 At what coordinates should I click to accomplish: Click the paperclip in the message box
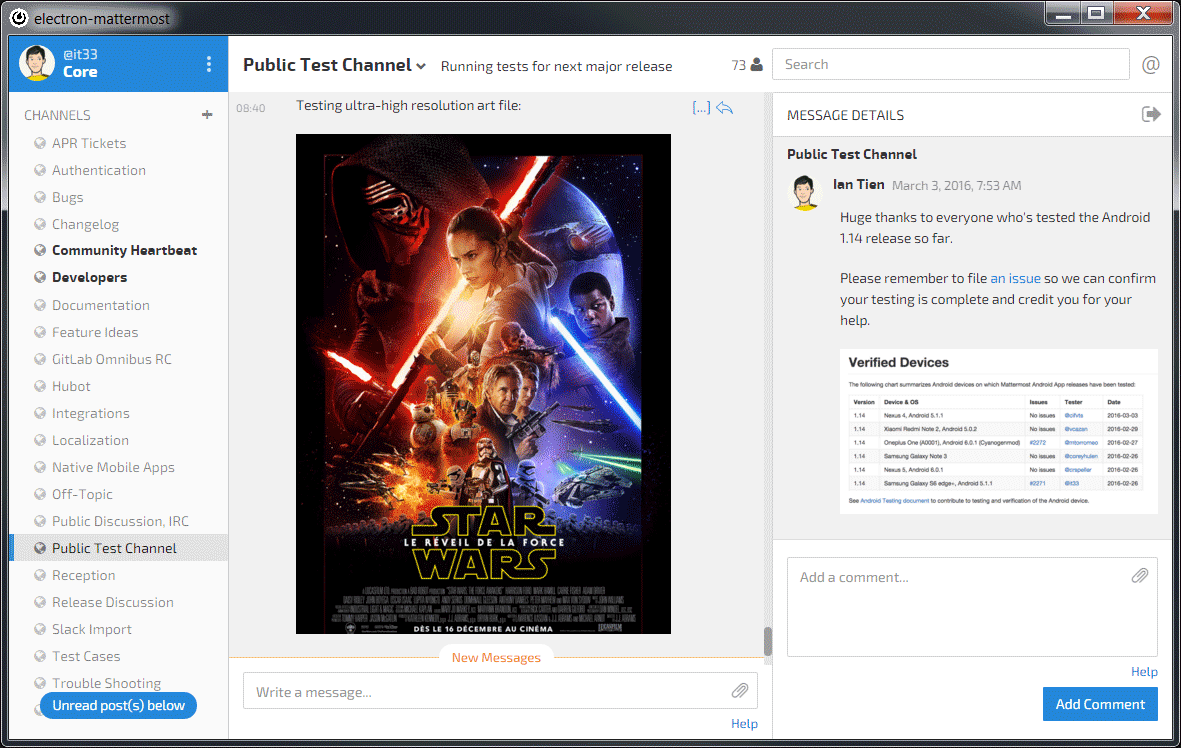coord(739,691)
